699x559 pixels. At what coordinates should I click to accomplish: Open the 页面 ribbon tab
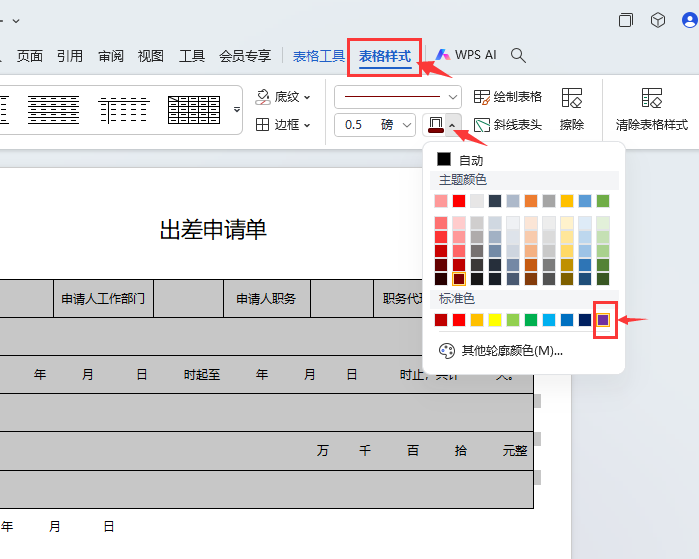pyautogui.click(x=29, y=56)
